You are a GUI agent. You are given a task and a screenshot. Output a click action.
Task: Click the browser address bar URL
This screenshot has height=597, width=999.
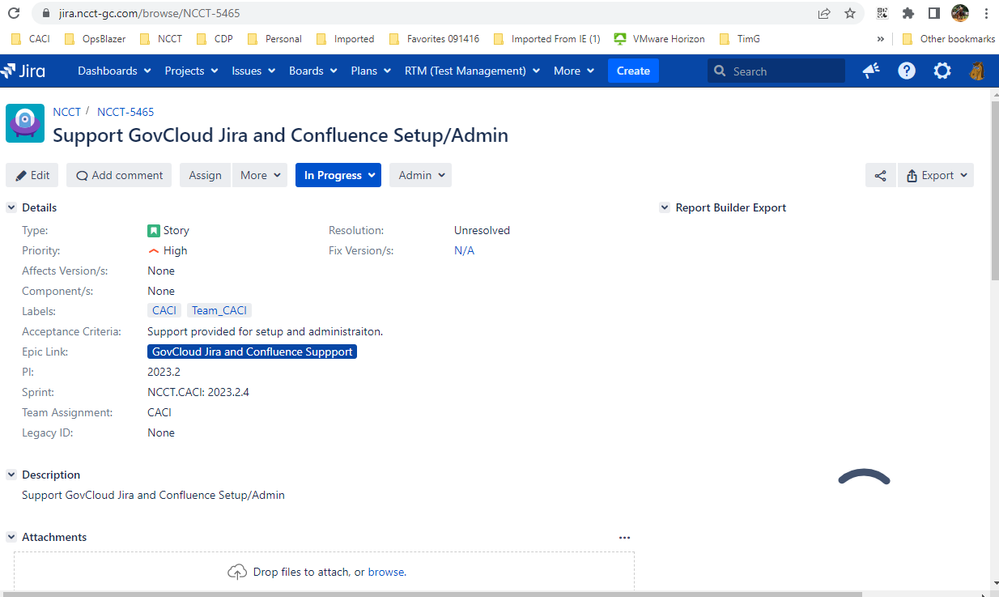[149, 13]
